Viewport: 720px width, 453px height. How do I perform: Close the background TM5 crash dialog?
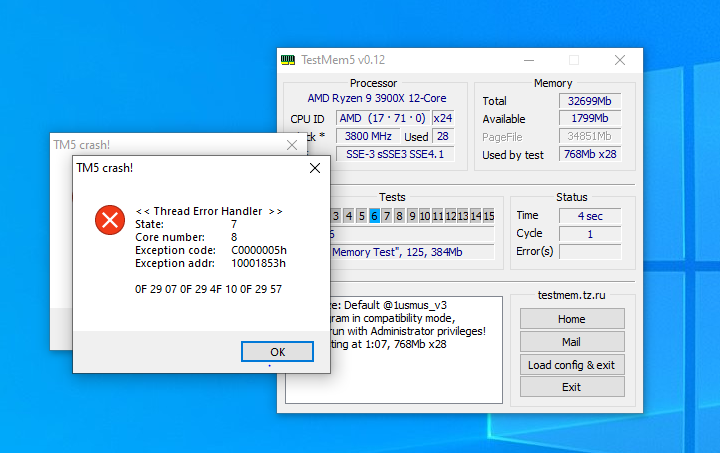(x=292, y=145)
